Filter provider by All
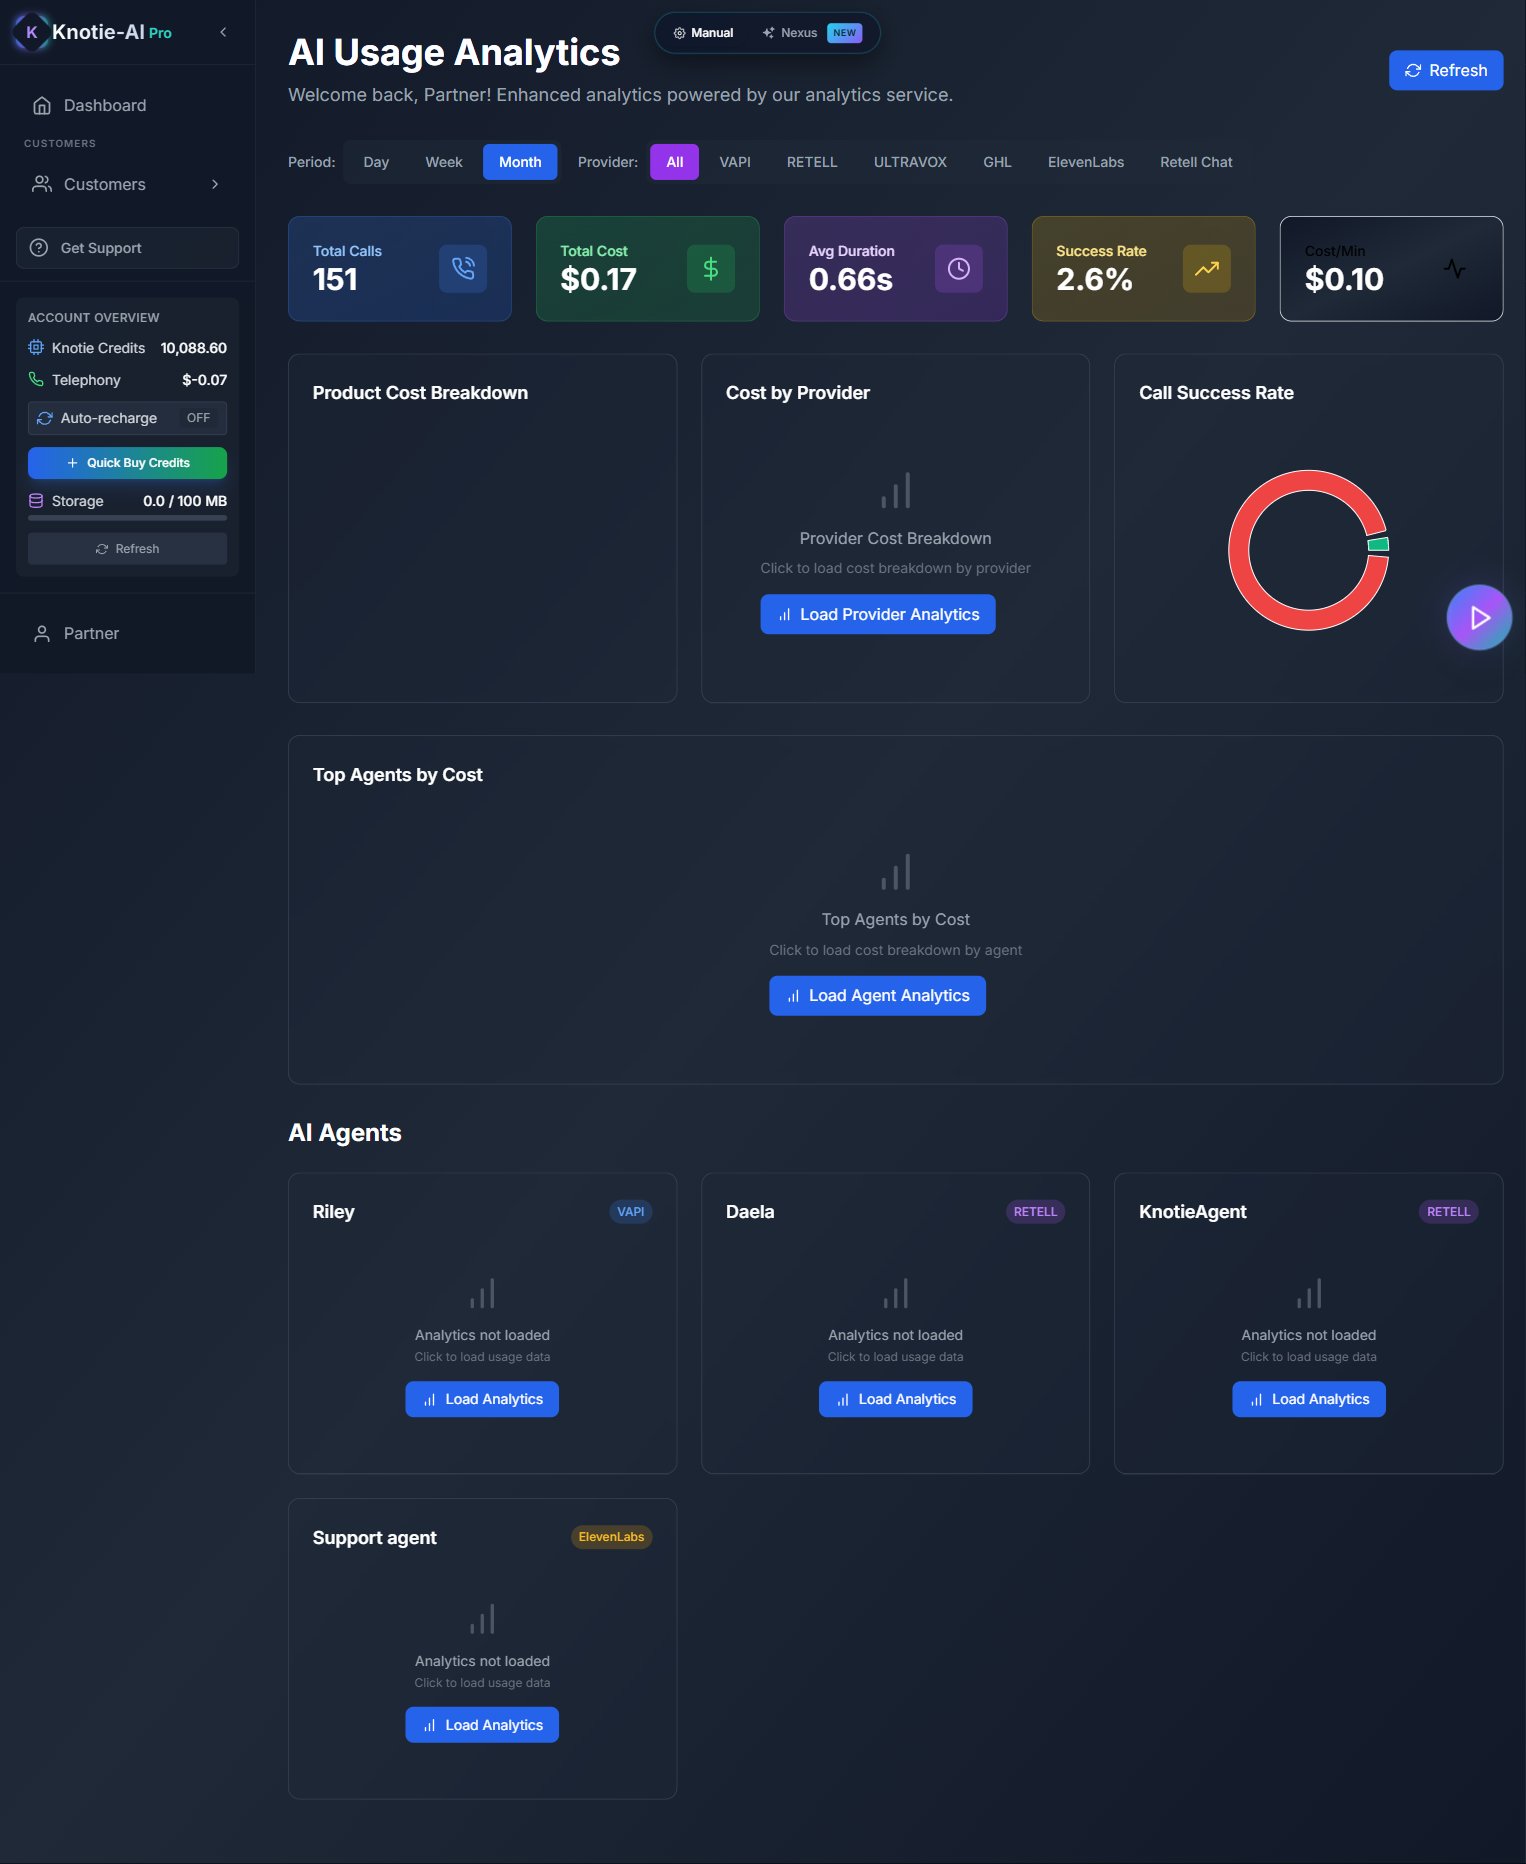The width and height of the screenshot is (1526, 1864). [675, 162]
